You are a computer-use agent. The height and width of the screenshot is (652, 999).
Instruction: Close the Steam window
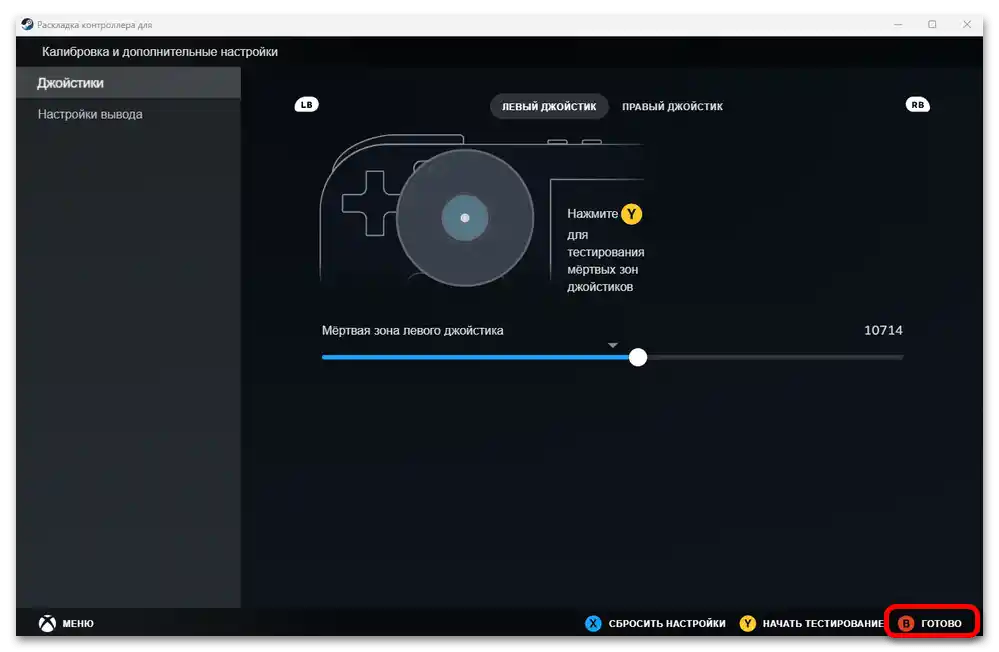click(x=967, y=24)
